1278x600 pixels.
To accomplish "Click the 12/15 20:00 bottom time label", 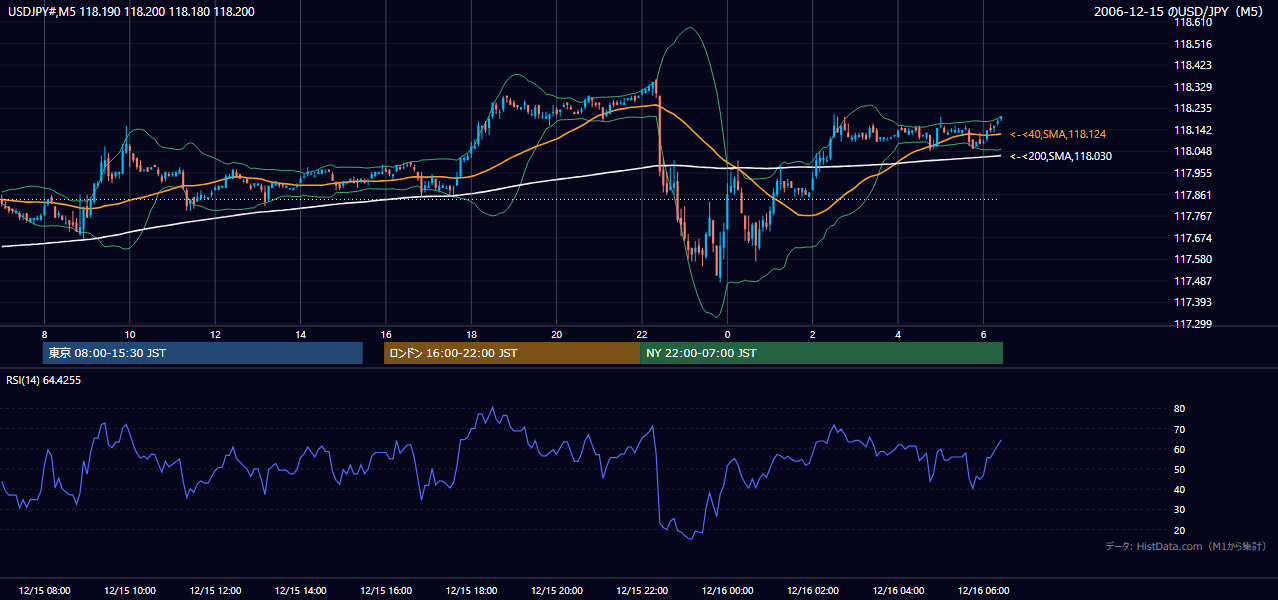I will [x=557, y=591].
